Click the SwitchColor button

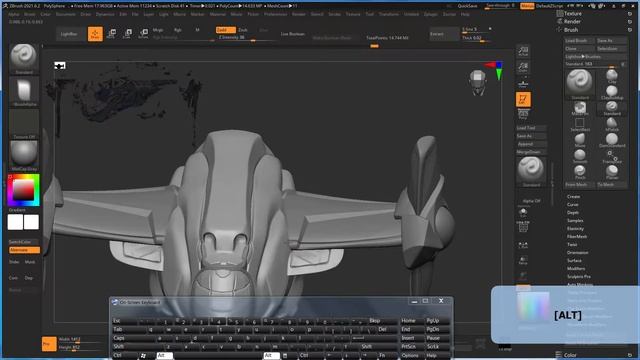click(x=24, y=242)
